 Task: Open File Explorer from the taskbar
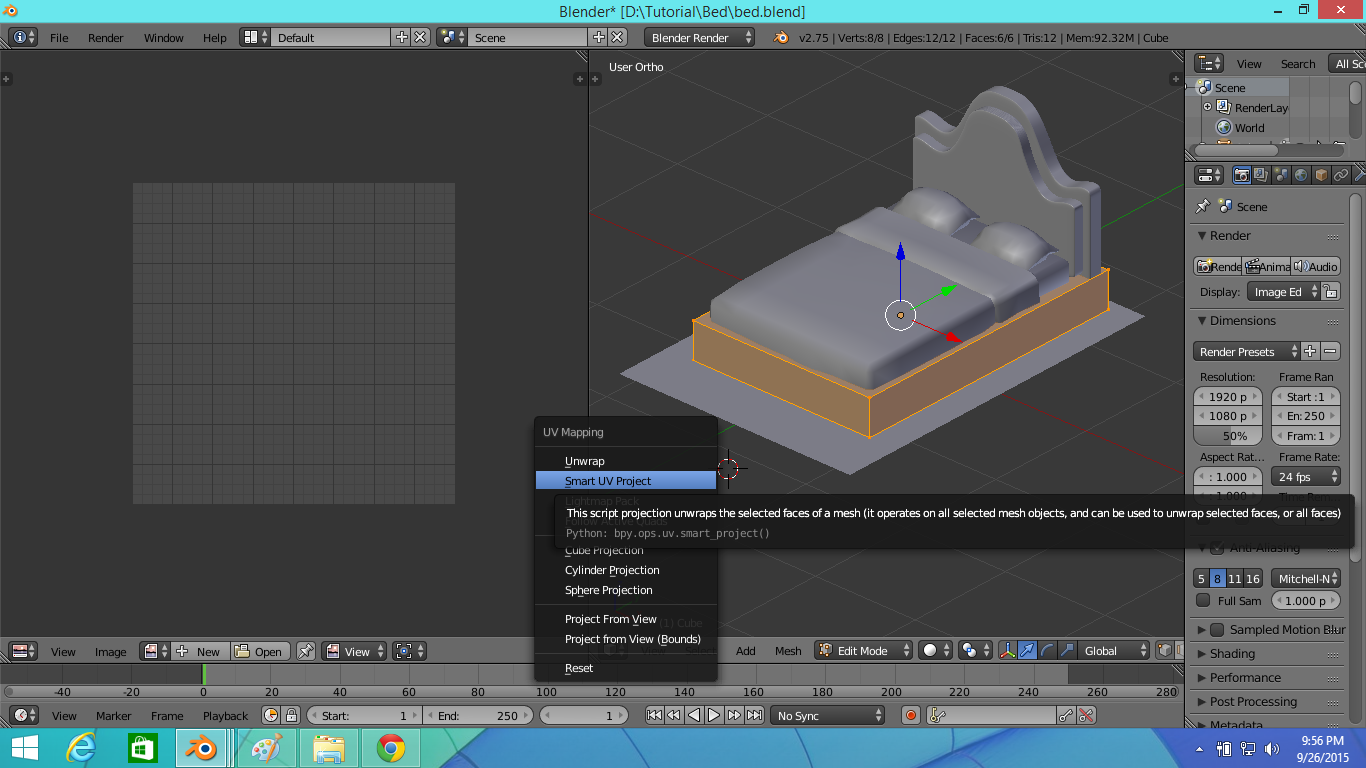click(x=329, y=747)
